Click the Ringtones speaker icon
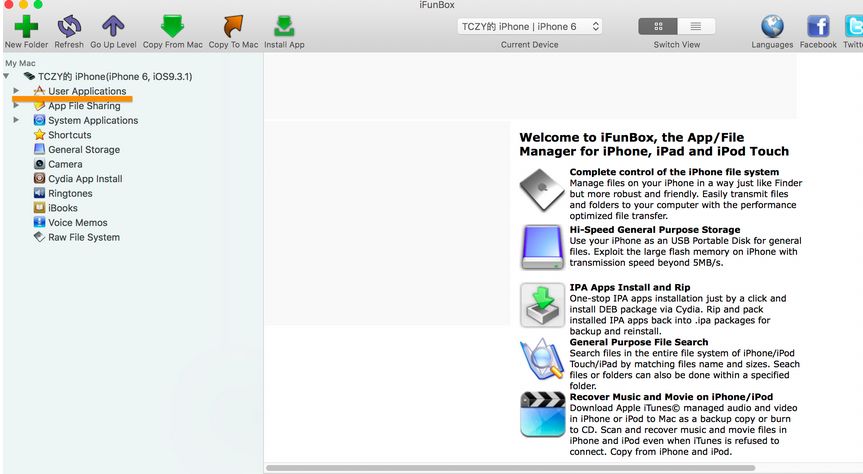 [39, 193]
